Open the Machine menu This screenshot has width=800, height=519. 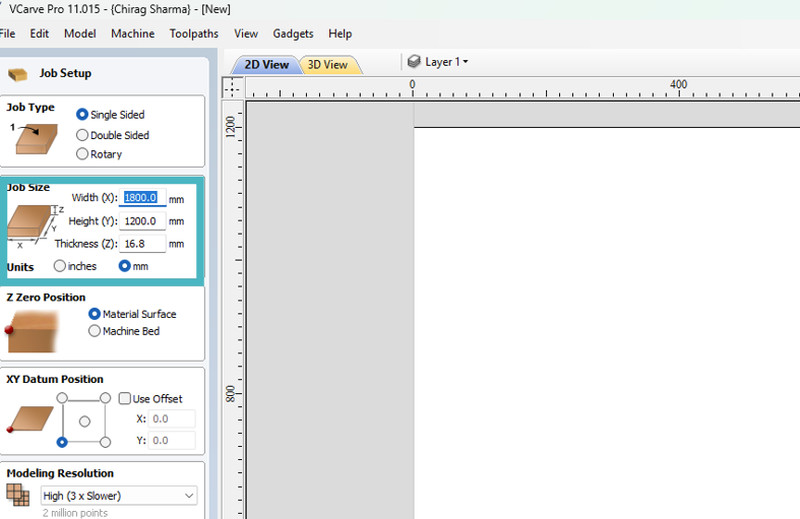133,34
